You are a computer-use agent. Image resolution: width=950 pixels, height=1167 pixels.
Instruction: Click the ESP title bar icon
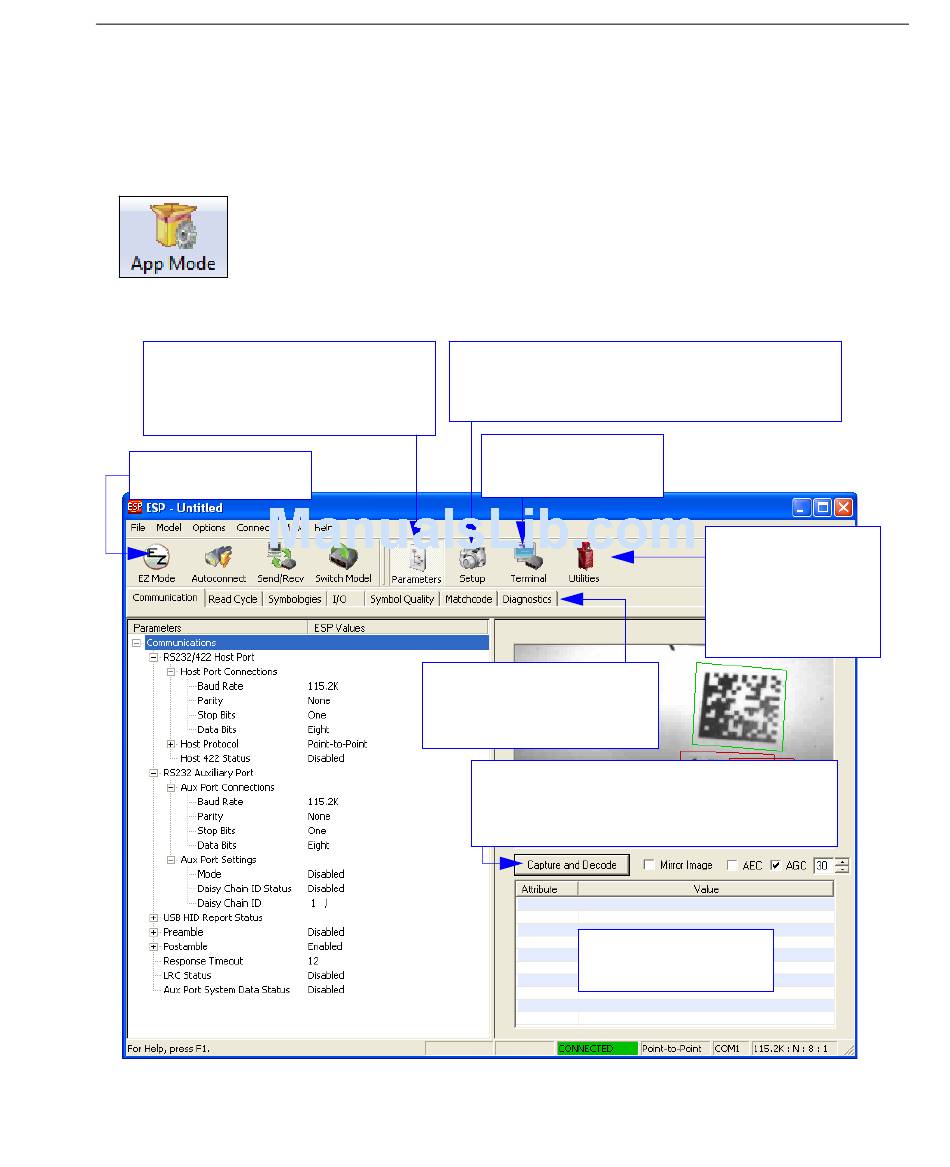tap(135, 507)
